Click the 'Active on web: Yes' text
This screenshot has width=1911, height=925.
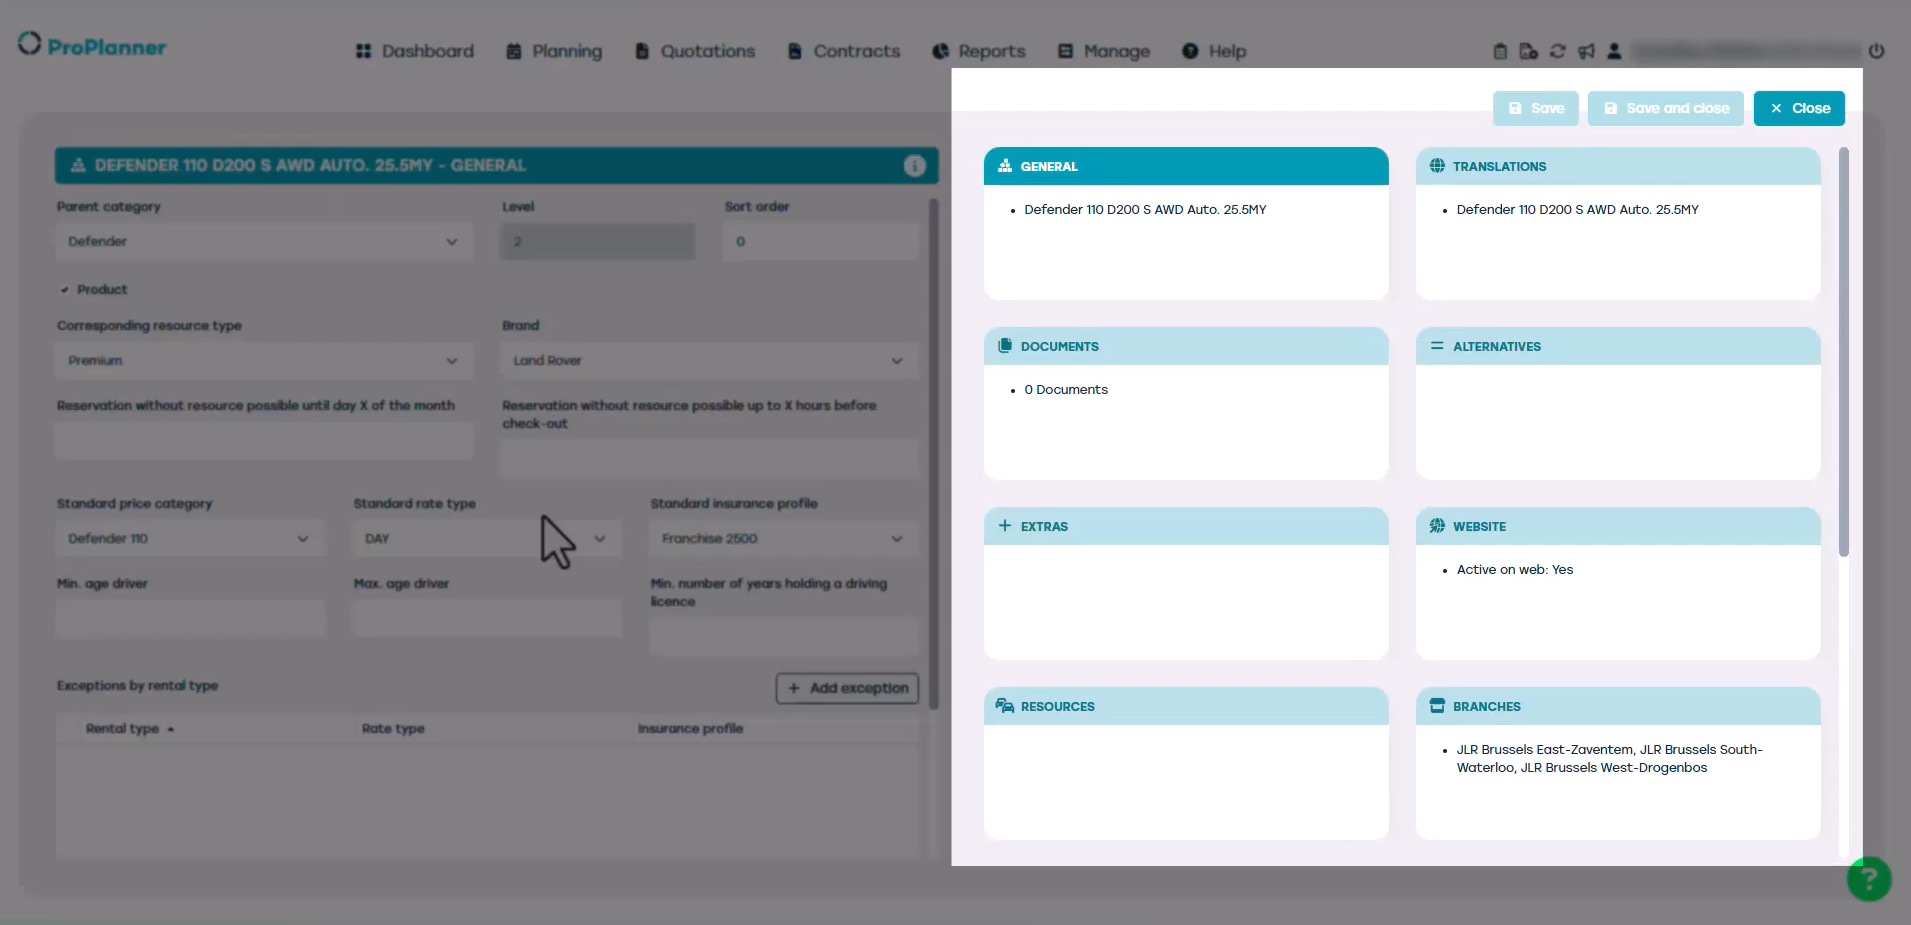pos(1515,570)
